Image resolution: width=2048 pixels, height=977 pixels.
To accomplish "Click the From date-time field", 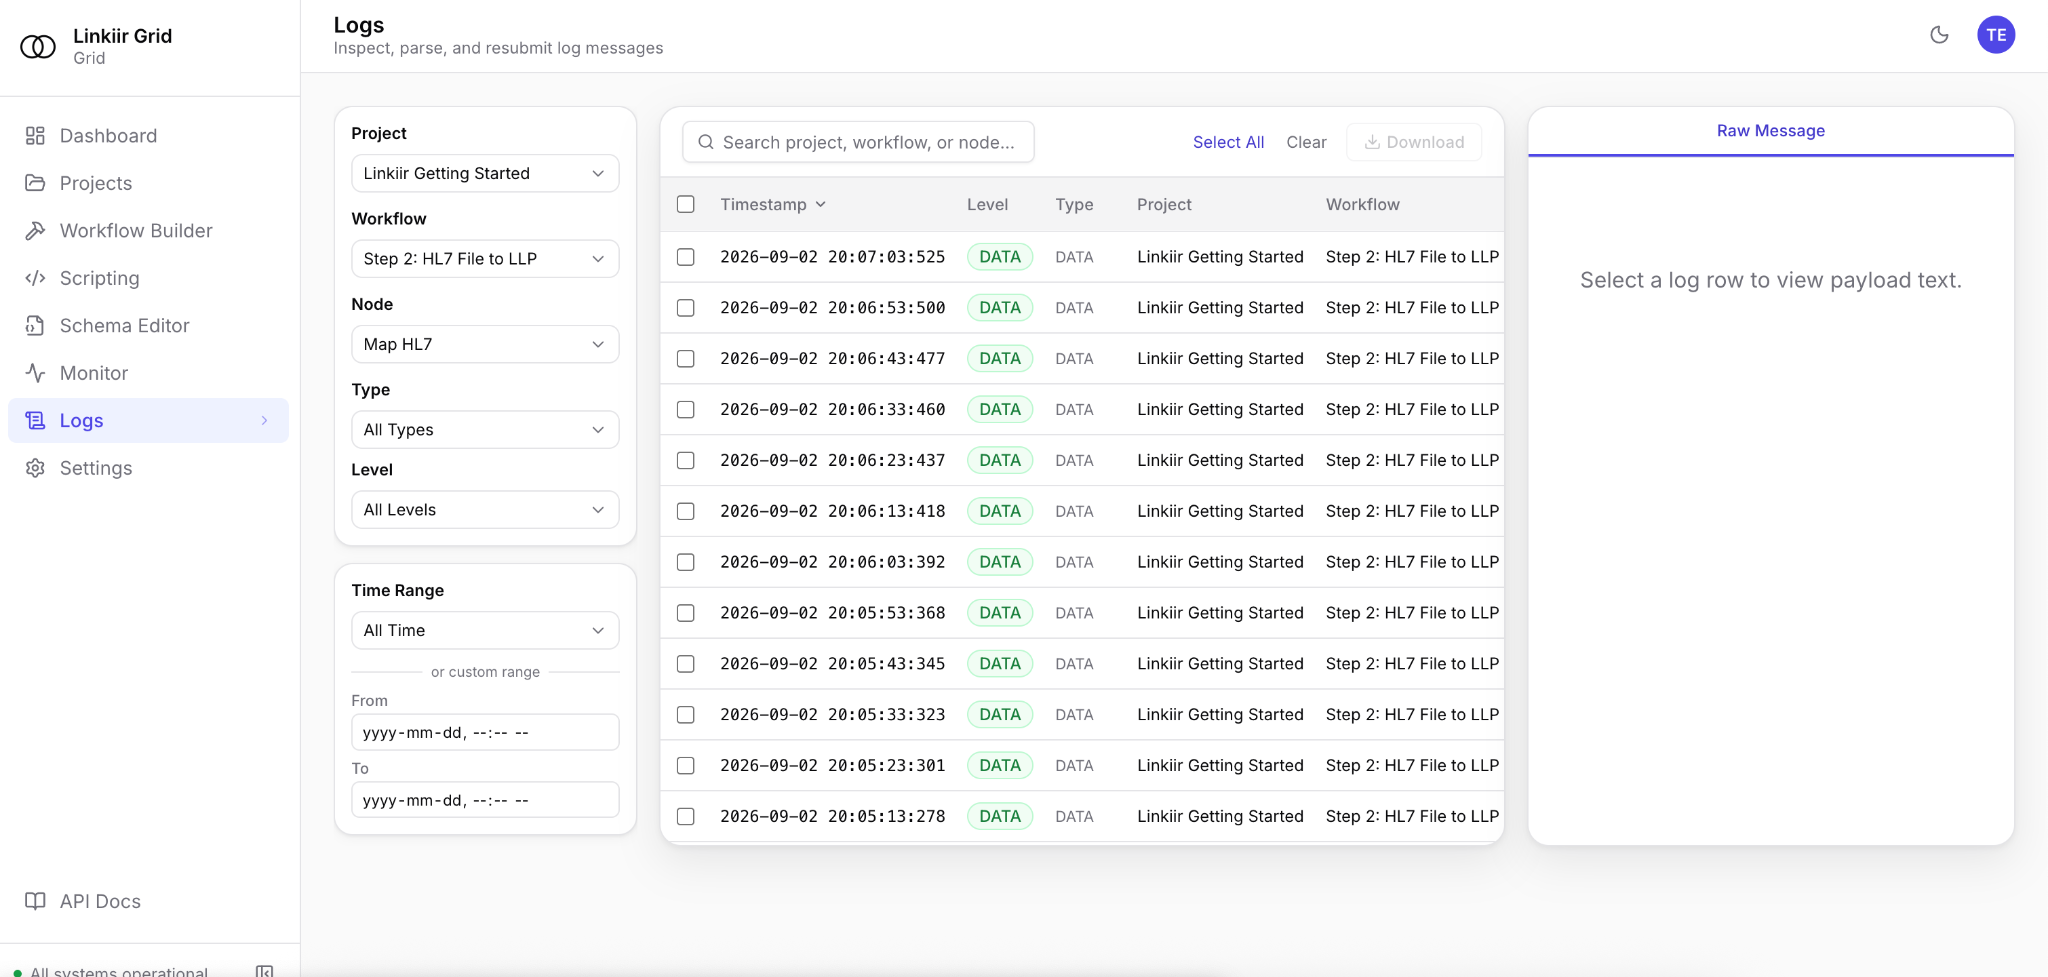I will click(485, 732).
